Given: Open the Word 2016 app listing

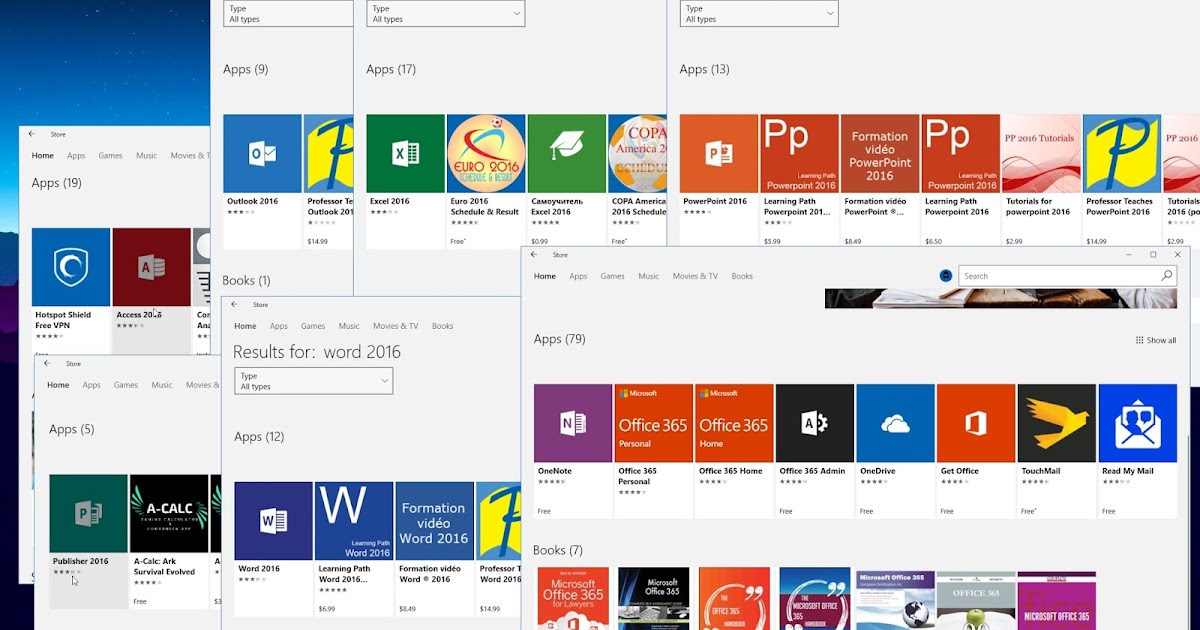Looking at the screenshot, I should tap(273, 520).
